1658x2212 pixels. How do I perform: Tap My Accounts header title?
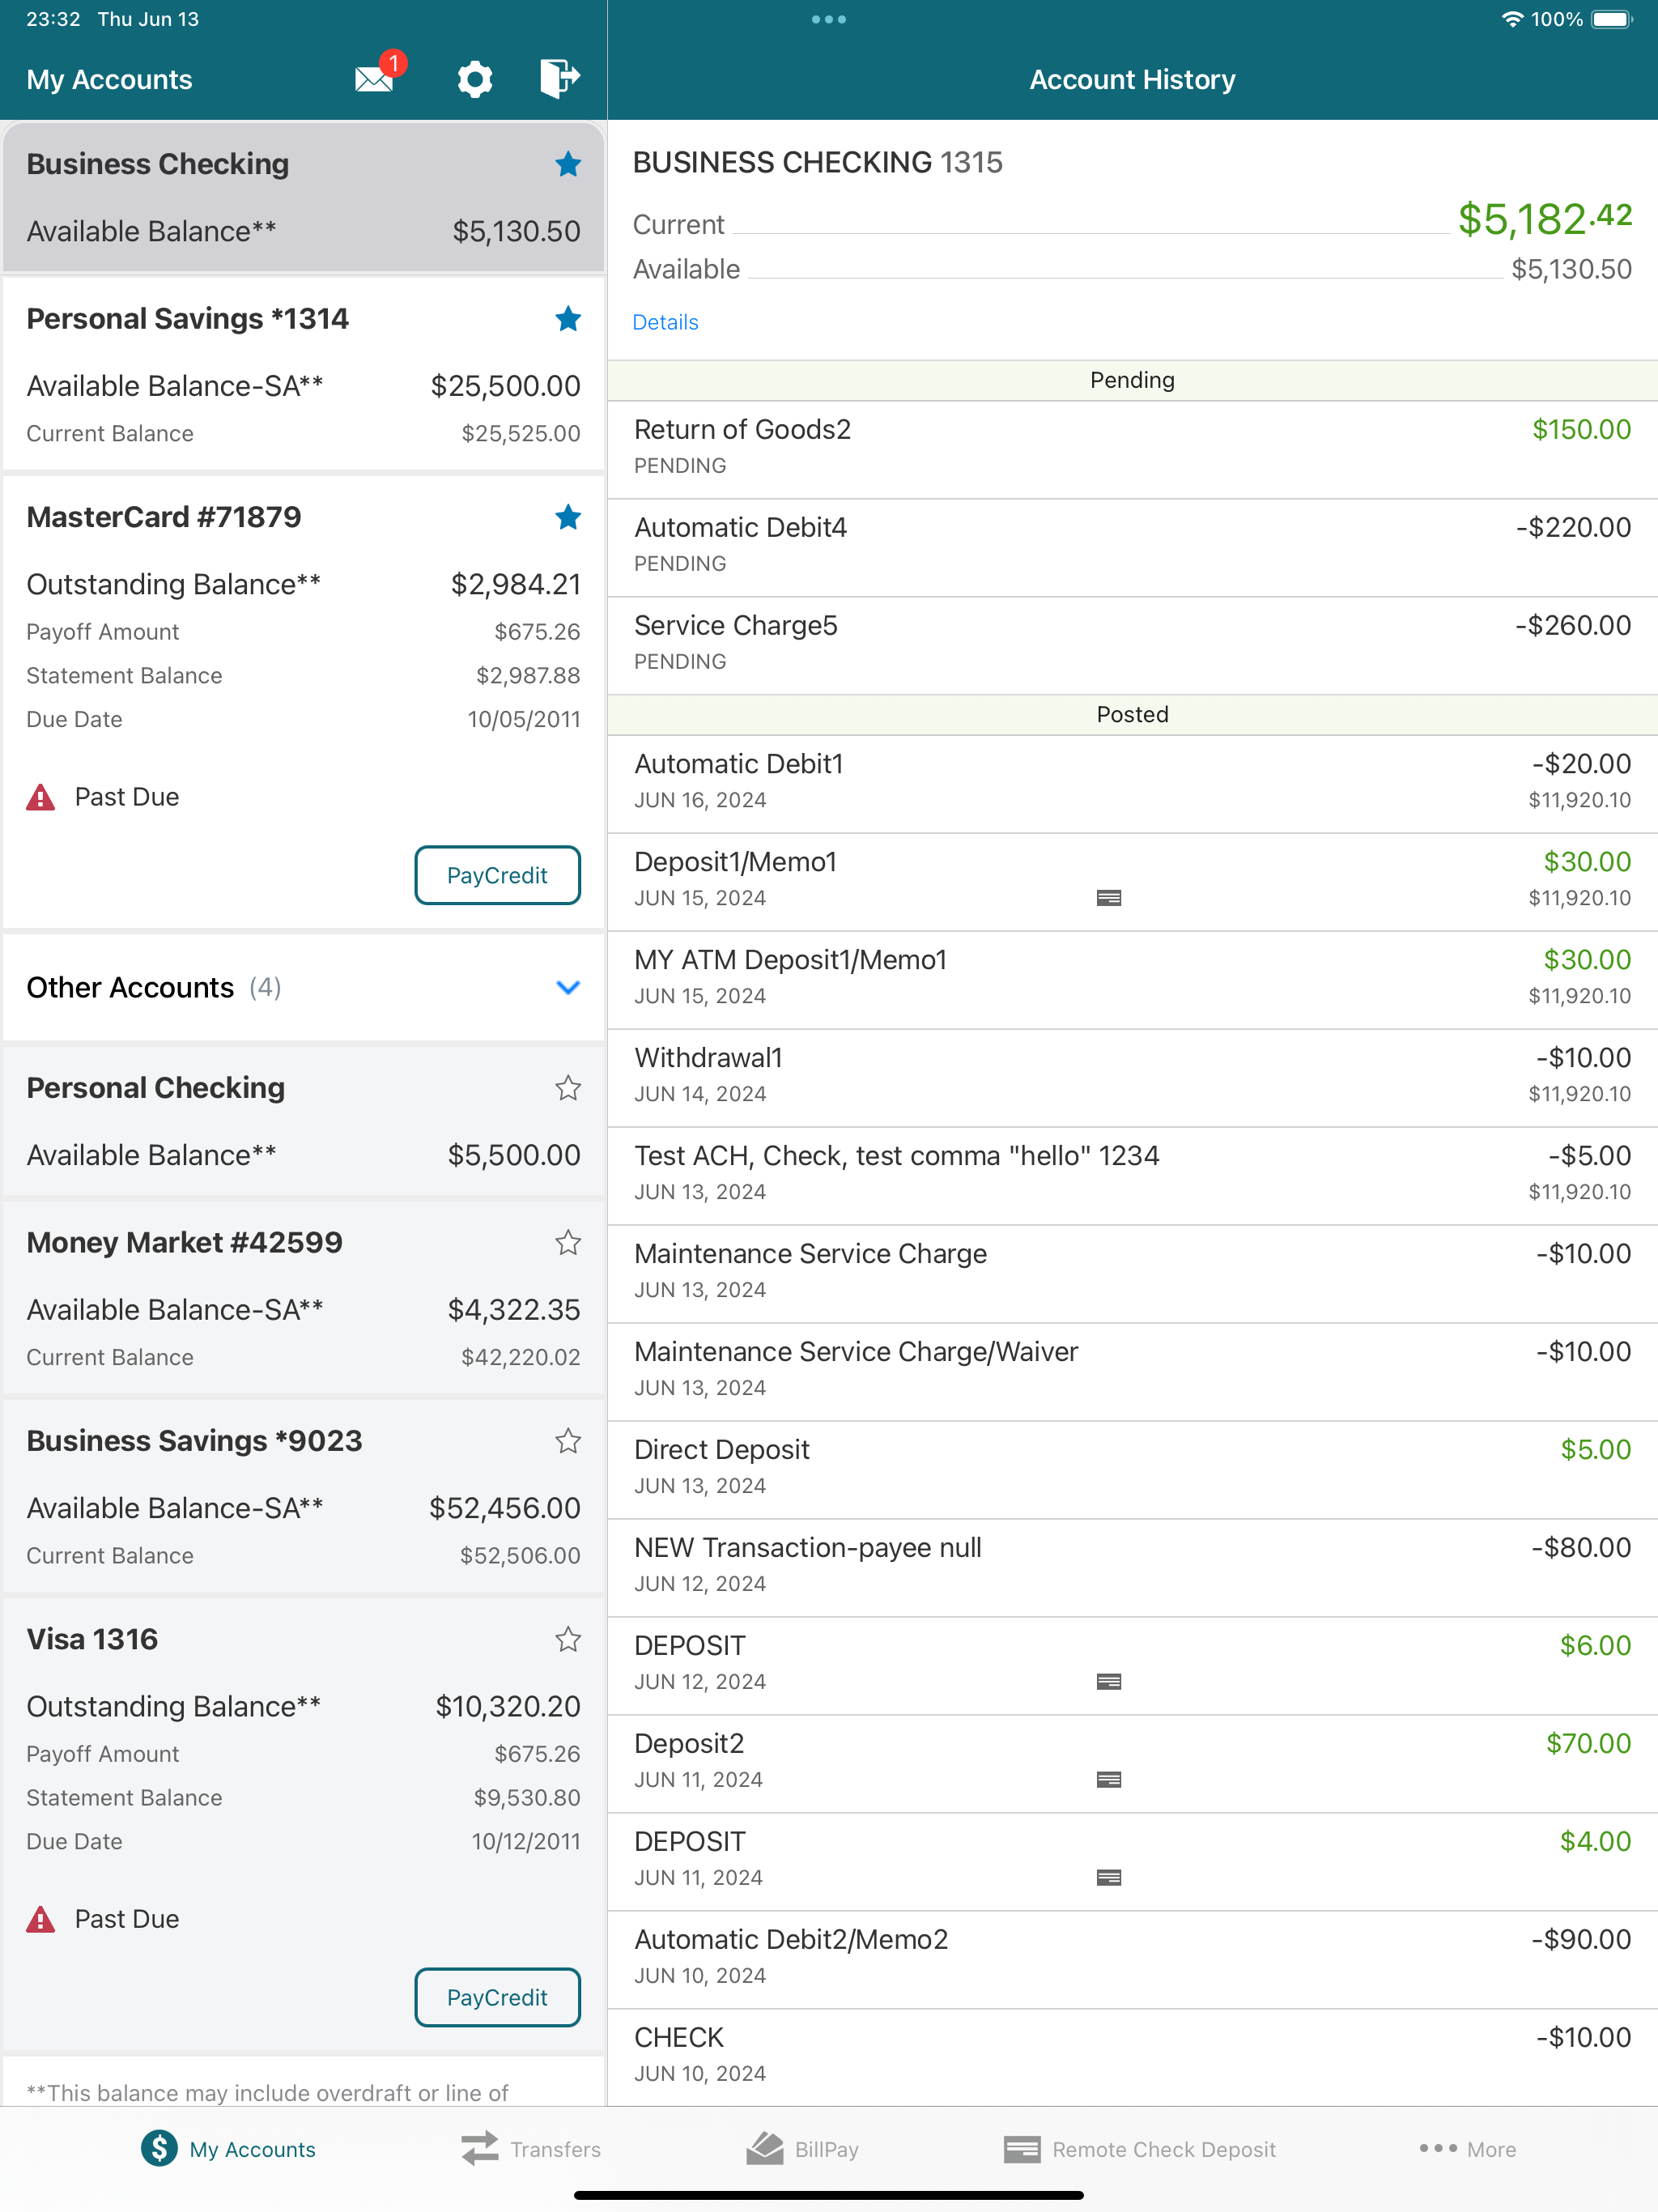click(109, 80)
